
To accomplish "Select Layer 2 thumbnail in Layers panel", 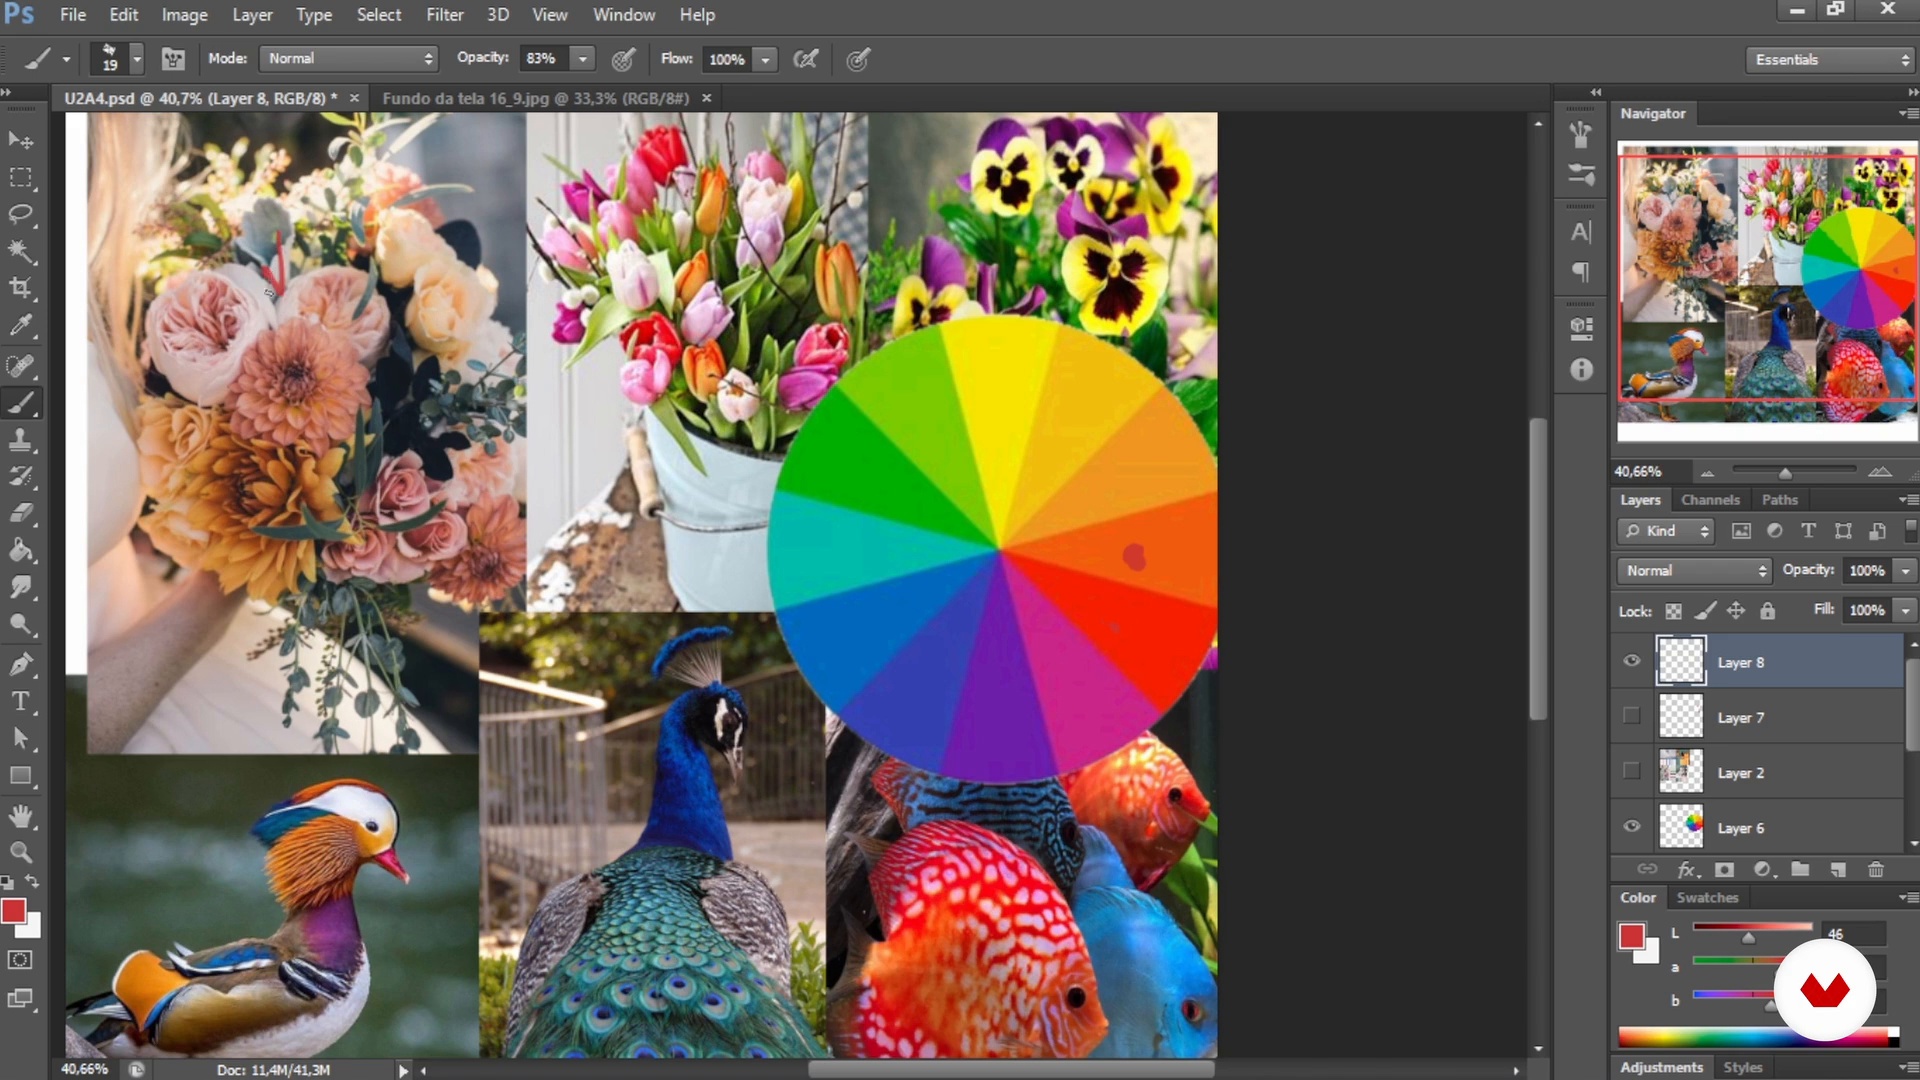I will [1681, 772].
